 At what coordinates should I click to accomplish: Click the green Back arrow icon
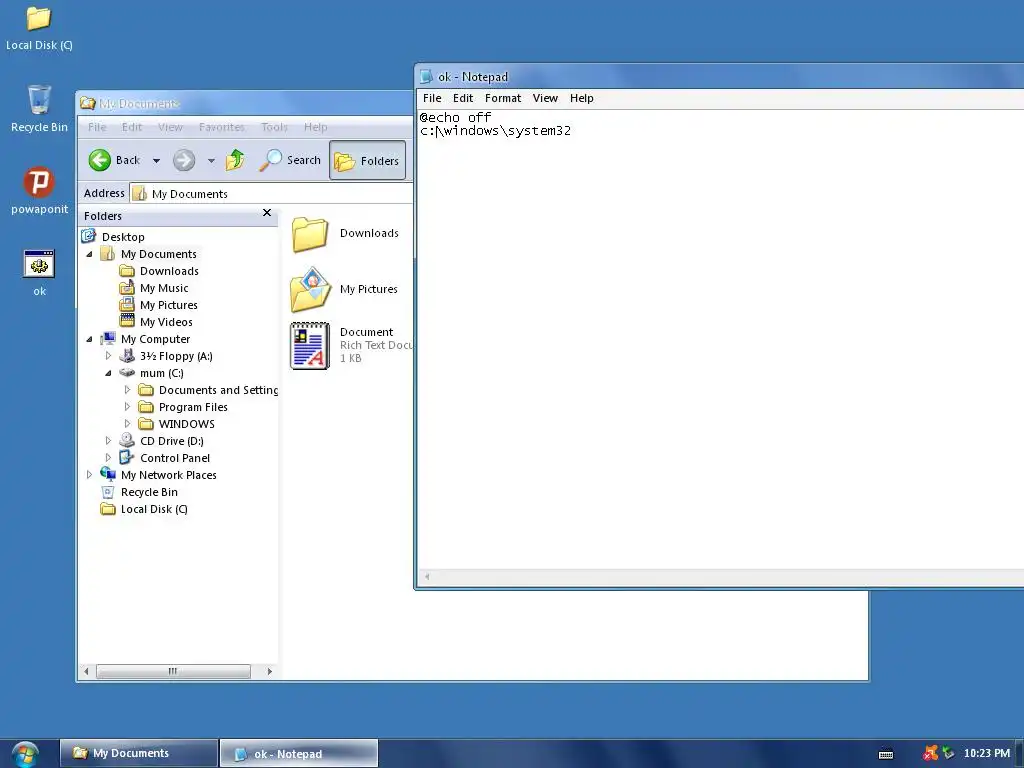pyautogui.click(x=100, y=160)
